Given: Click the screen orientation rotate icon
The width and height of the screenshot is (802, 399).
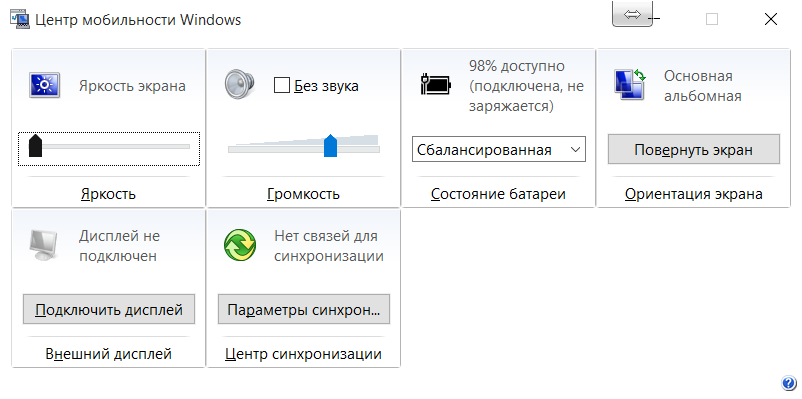Looking at the screenshot, I should (630, 84).
